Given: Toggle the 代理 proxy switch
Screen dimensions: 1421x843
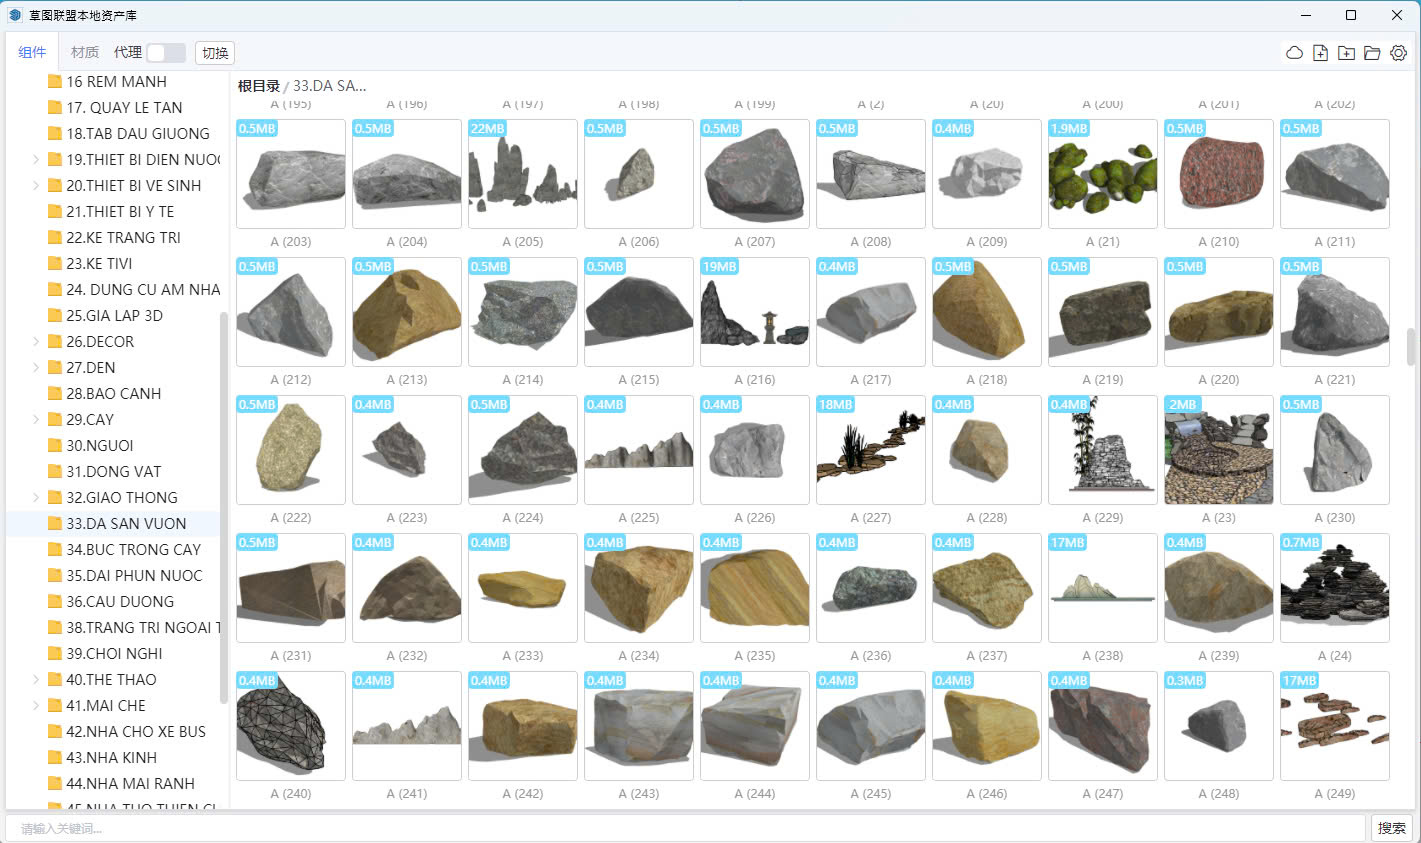Looking at the screenshot, I should (166, 53).
